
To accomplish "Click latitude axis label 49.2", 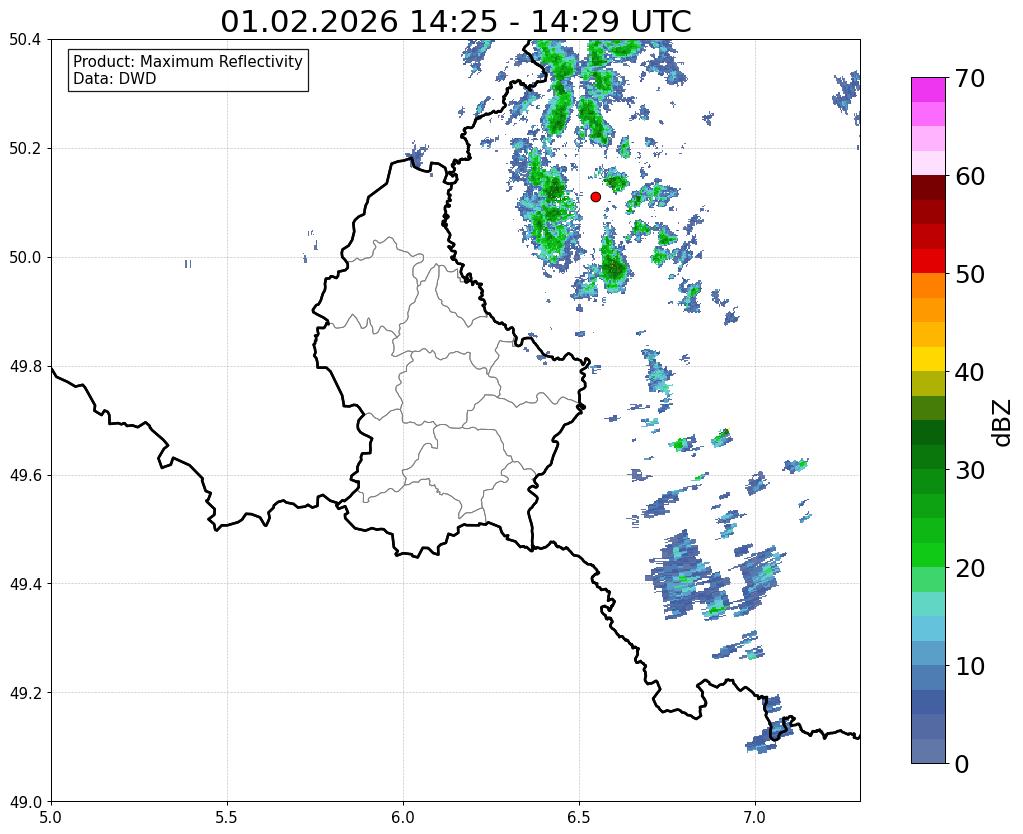I will [x=25, y=693].
